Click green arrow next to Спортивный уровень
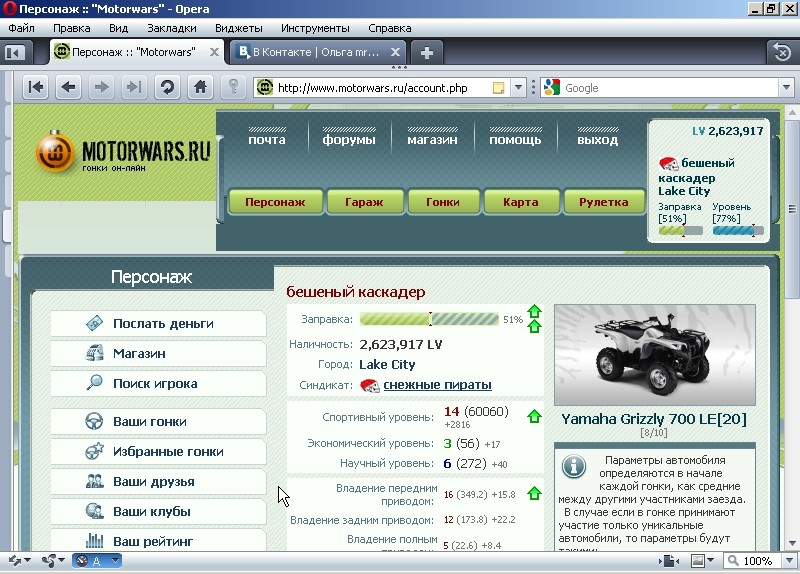The width and height of the screenshot is (800, 574). (x=534, y=416)
